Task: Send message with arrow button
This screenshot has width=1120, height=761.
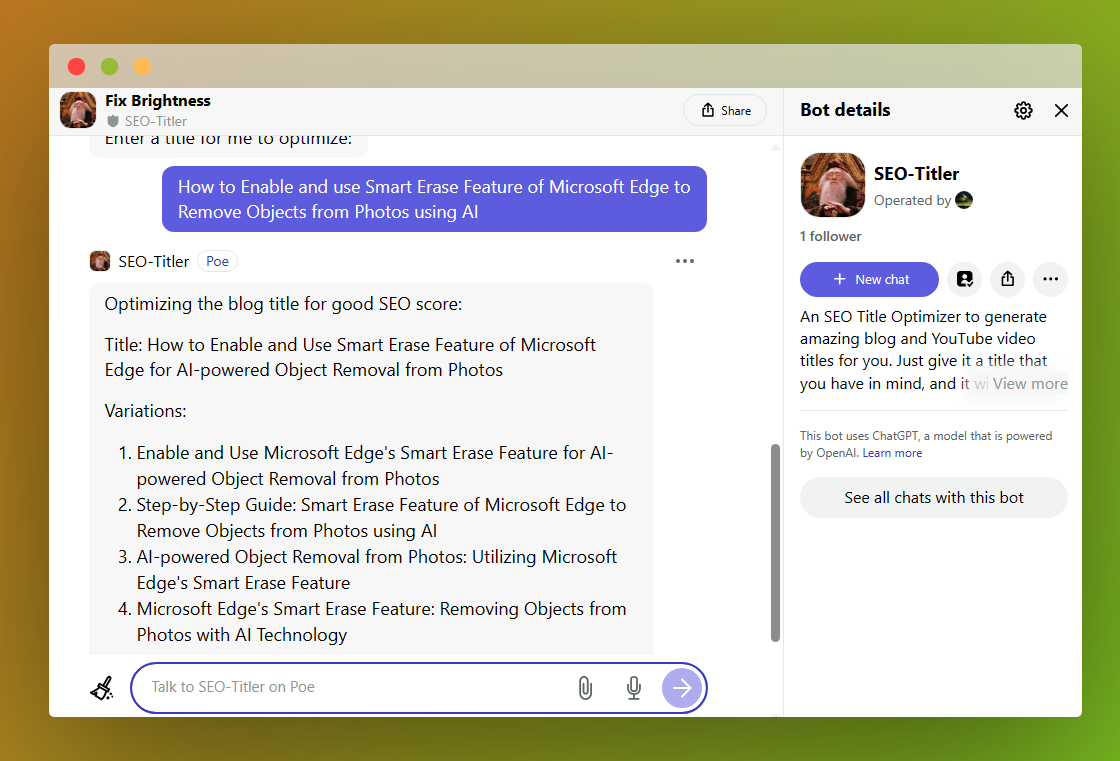Action: pos(681,687)
